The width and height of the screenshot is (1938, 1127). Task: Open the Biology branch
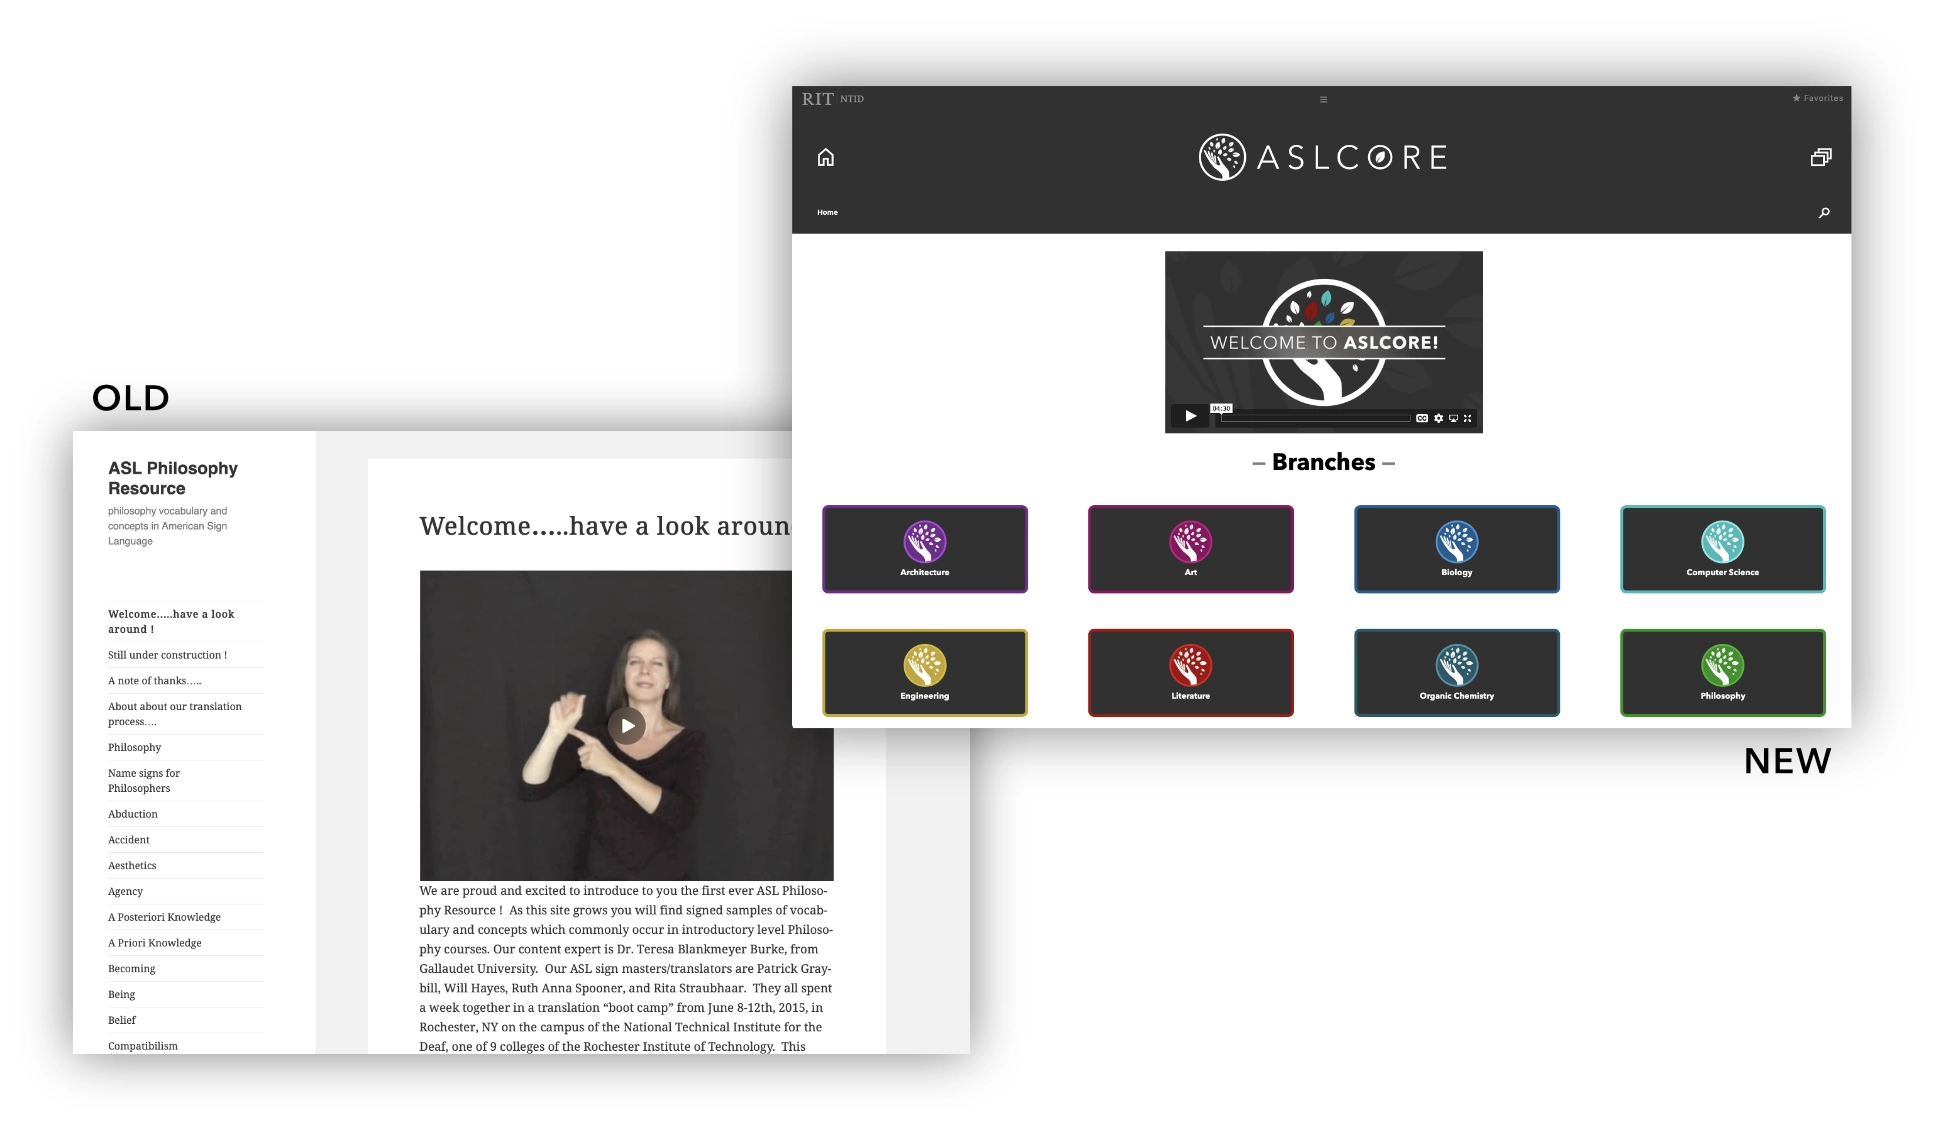click(x=1456, y=549)
